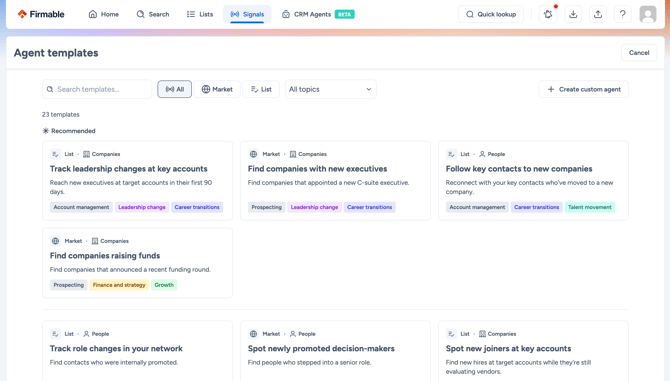Click list icon on Follow key contacts card
This screenshot has width=670, height=381.
451,154
